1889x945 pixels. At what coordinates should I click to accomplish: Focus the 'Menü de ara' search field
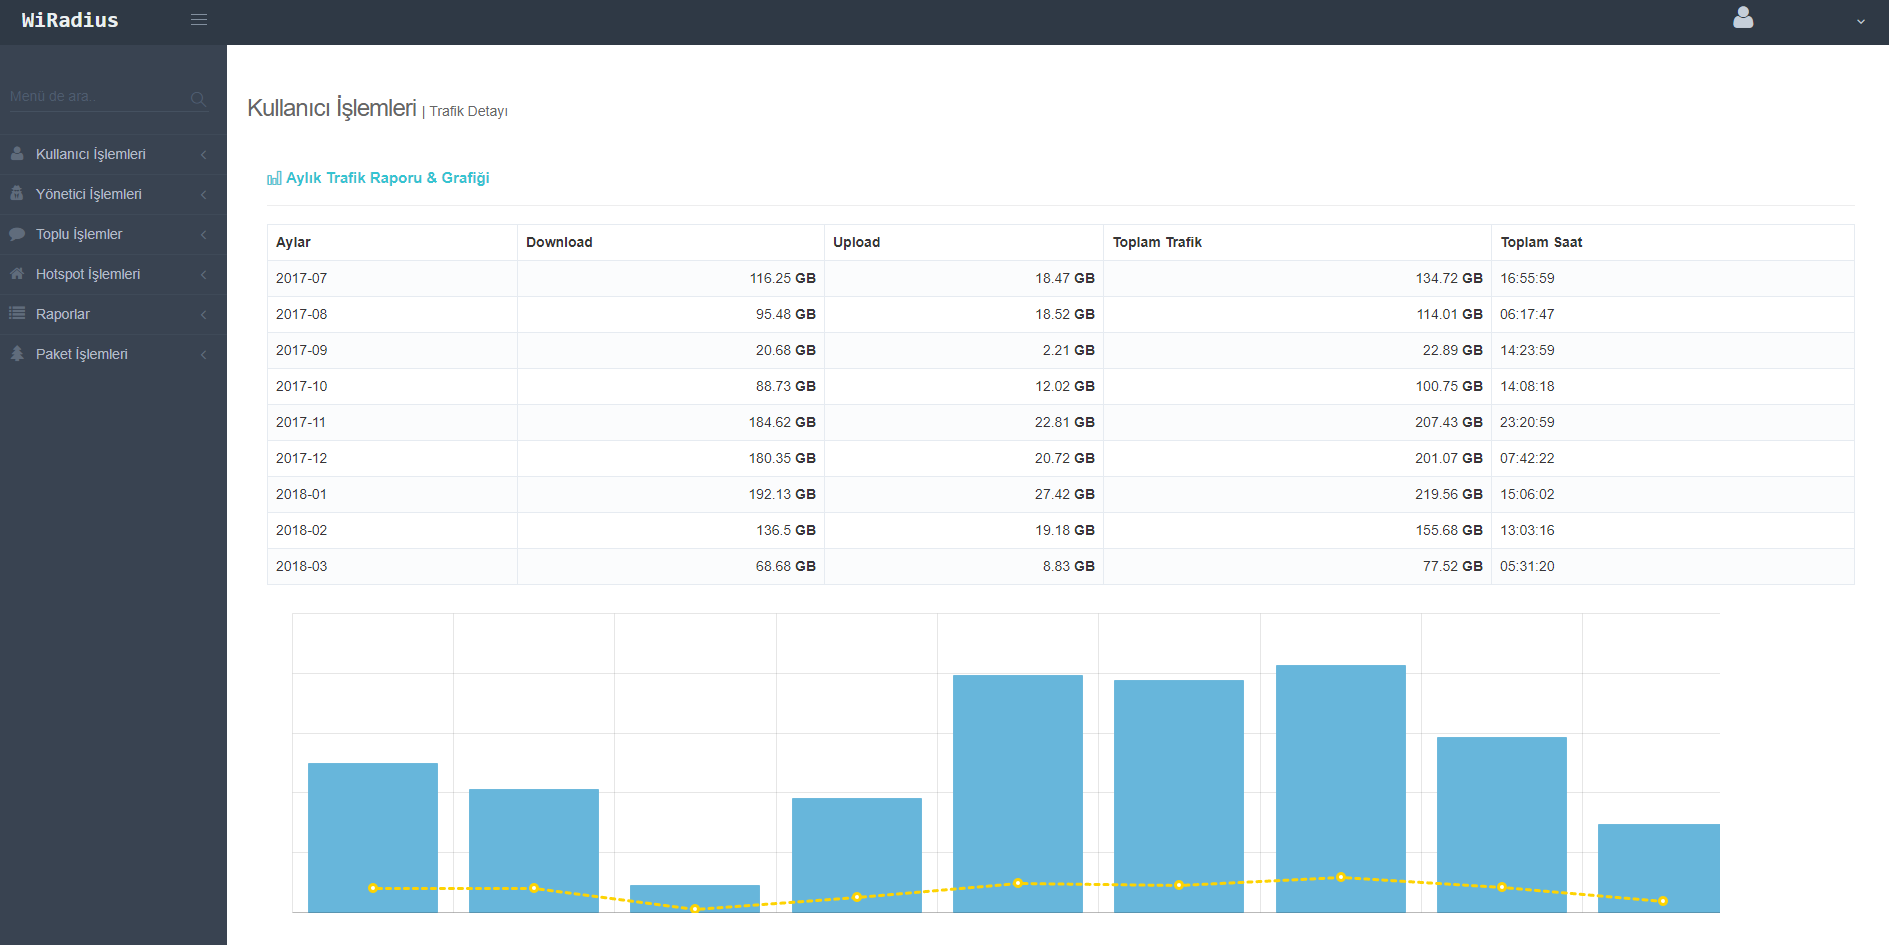click(95, 97)
